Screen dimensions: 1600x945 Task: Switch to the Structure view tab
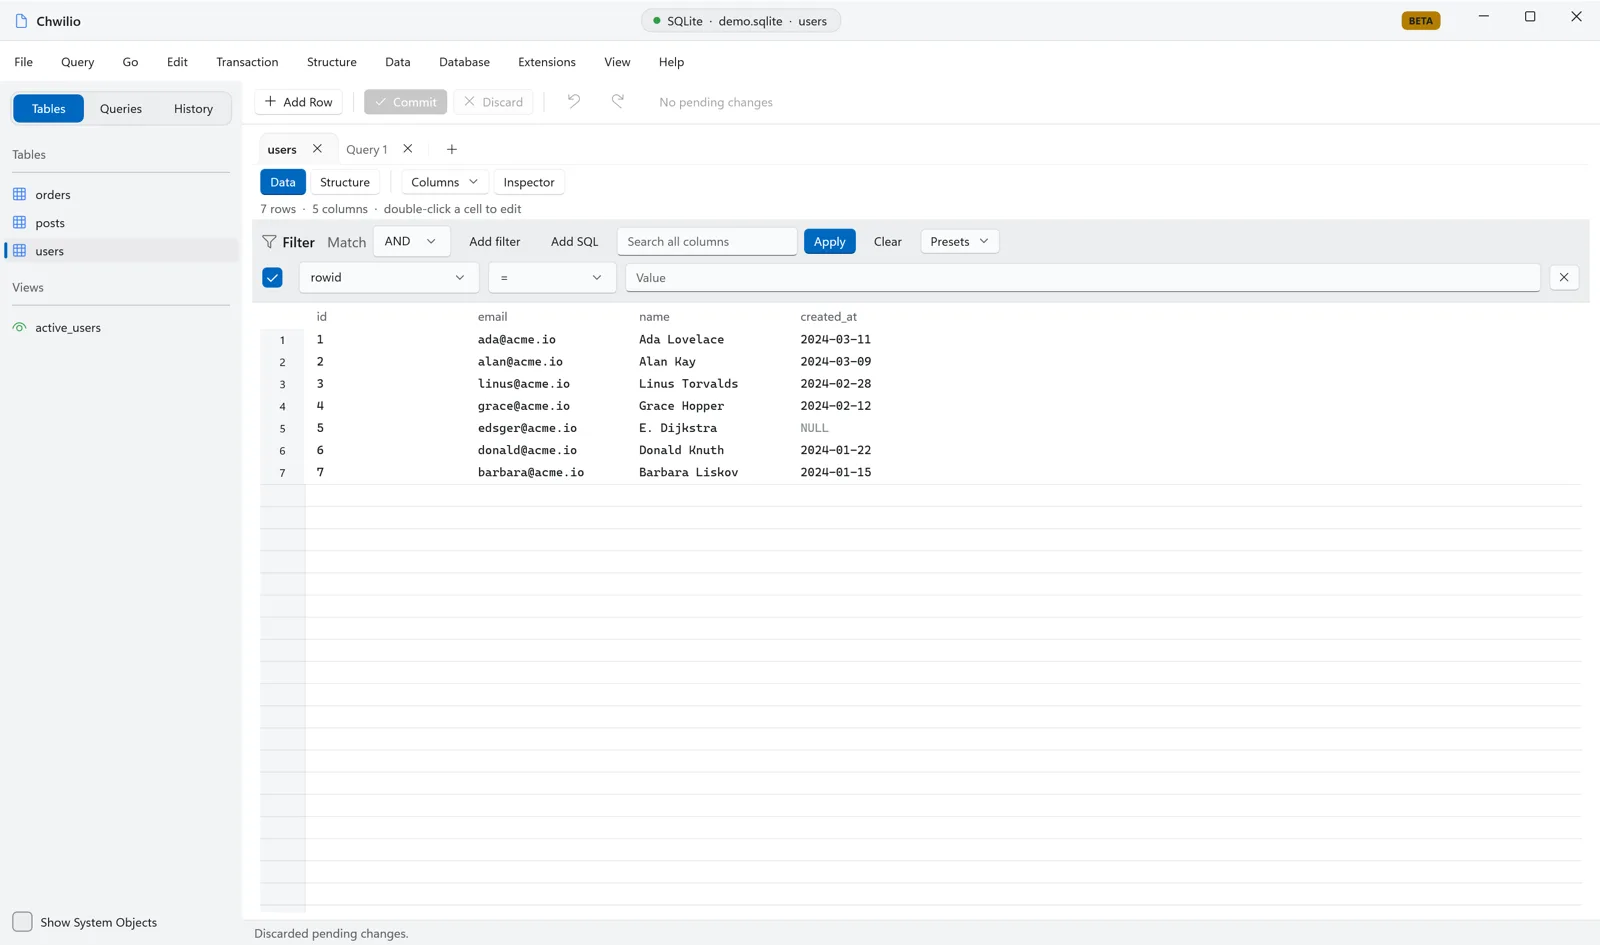(345, 182)
